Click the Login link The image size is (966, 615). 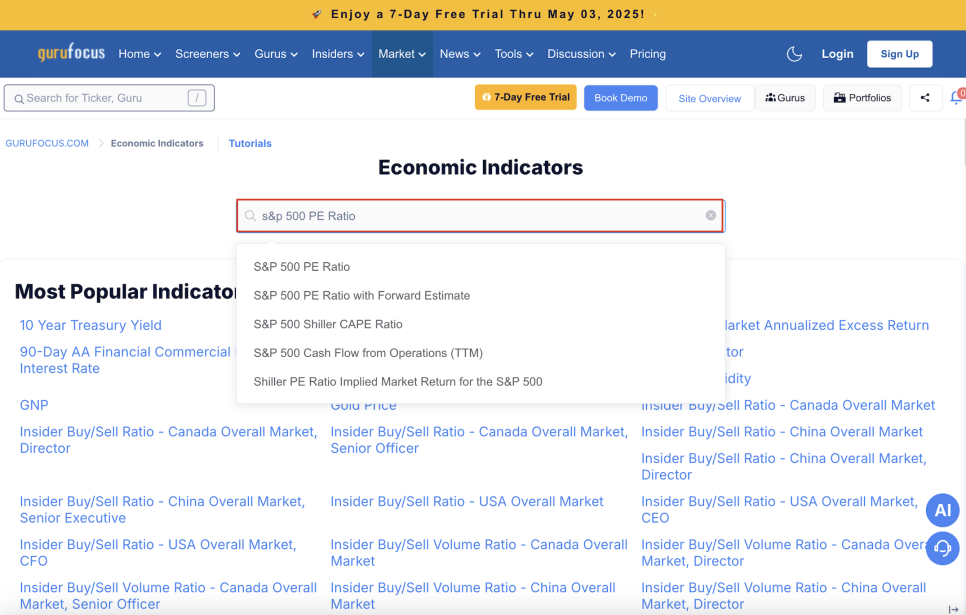[x=837, y=54]
